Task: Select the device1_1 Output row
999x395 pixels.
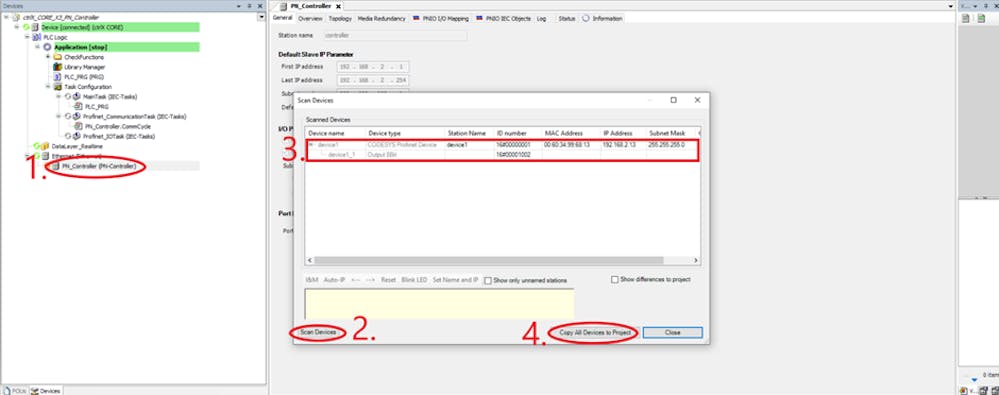Action: (x=503, y=155)
